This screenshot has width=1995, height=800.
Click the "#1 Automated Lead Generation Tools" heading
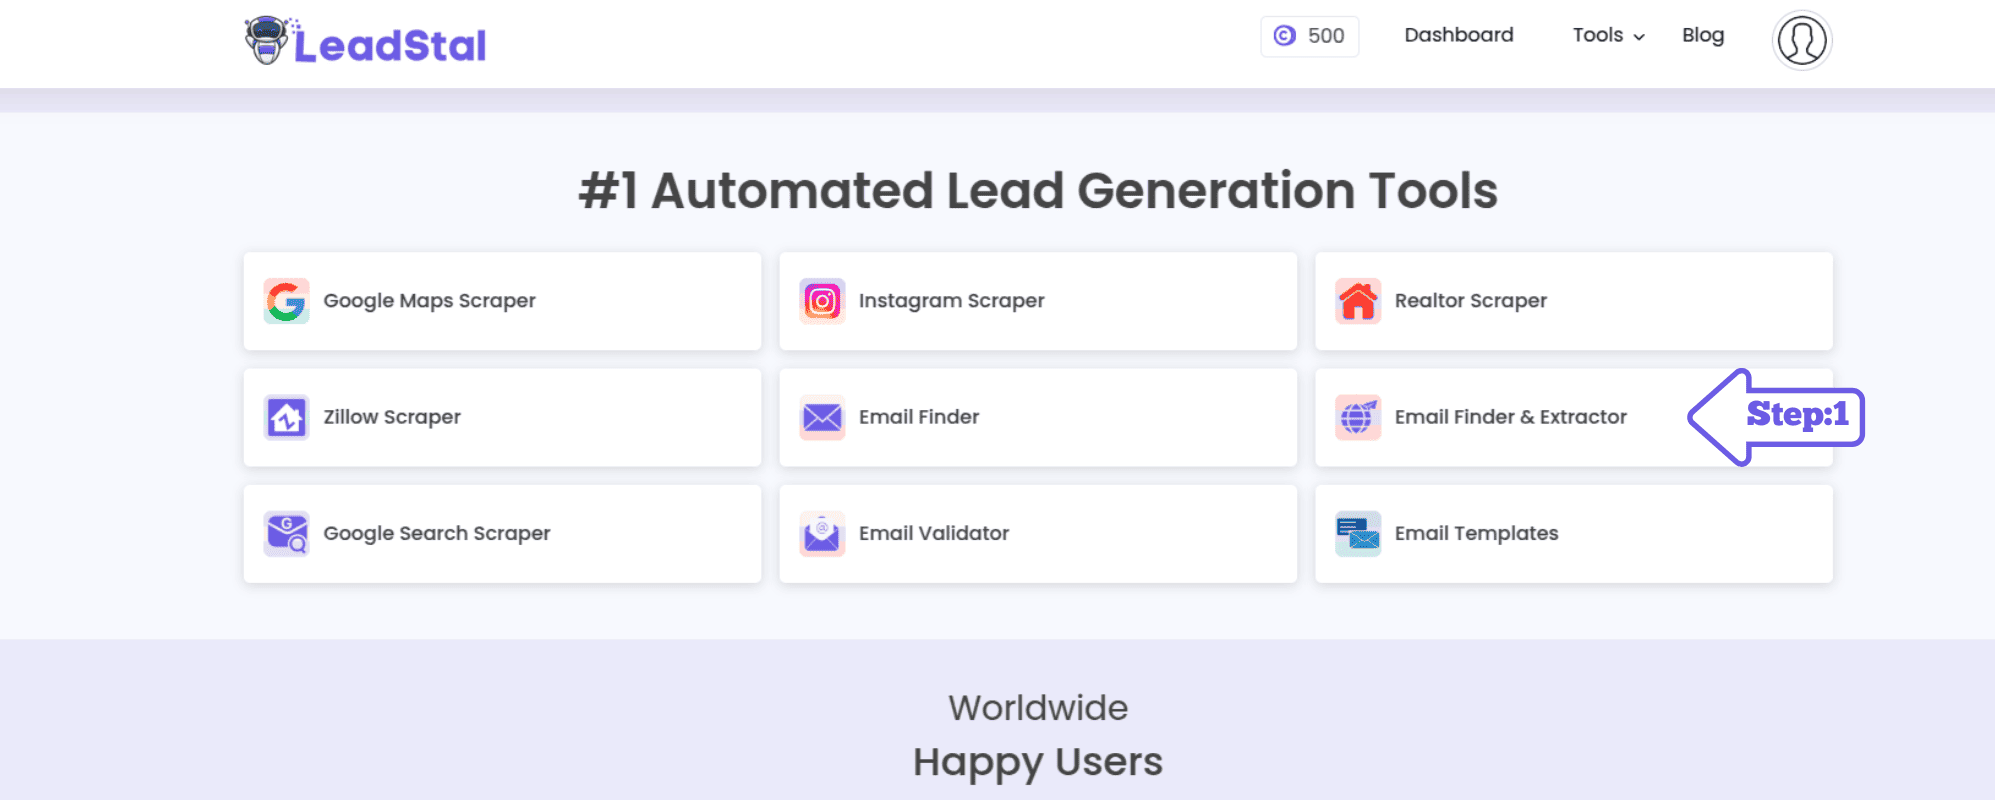[1038, 191]
